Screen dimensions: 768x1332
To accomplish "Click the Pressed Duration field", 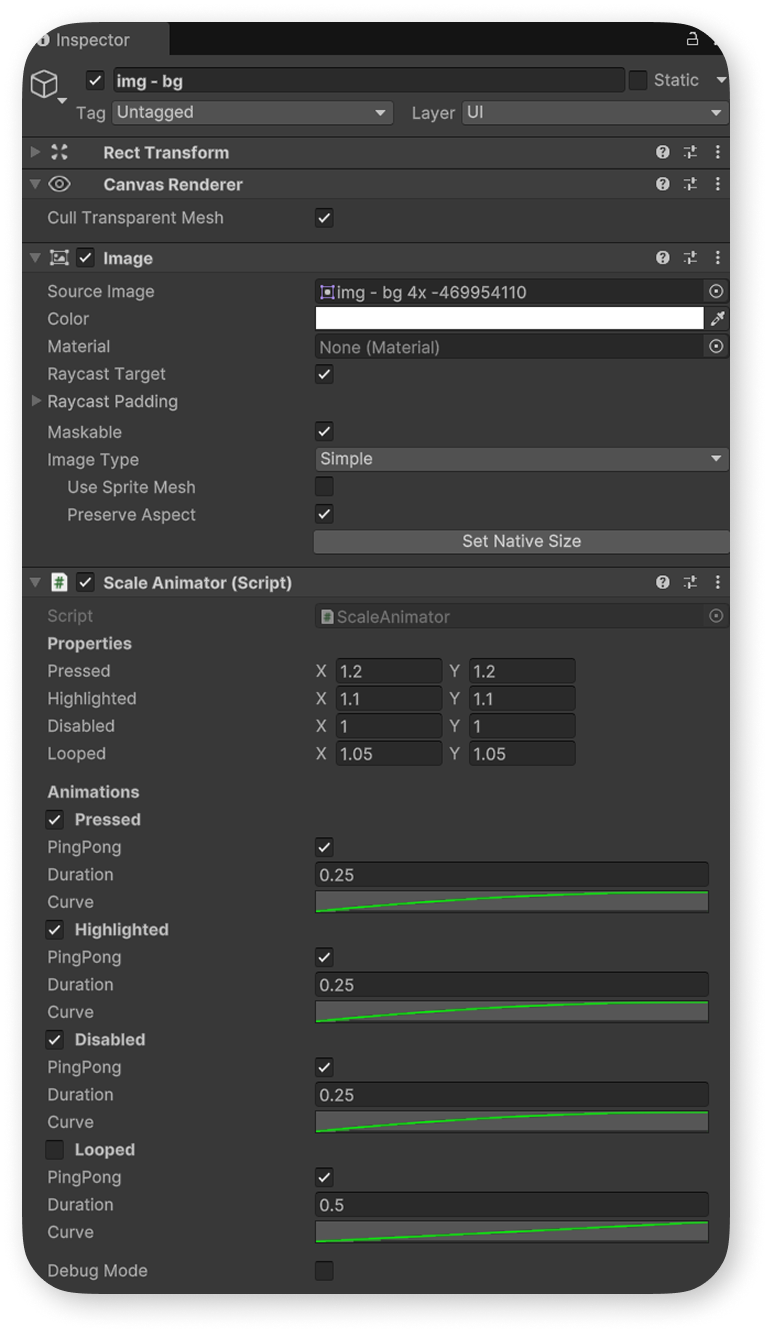I will (x=512, y=875).
